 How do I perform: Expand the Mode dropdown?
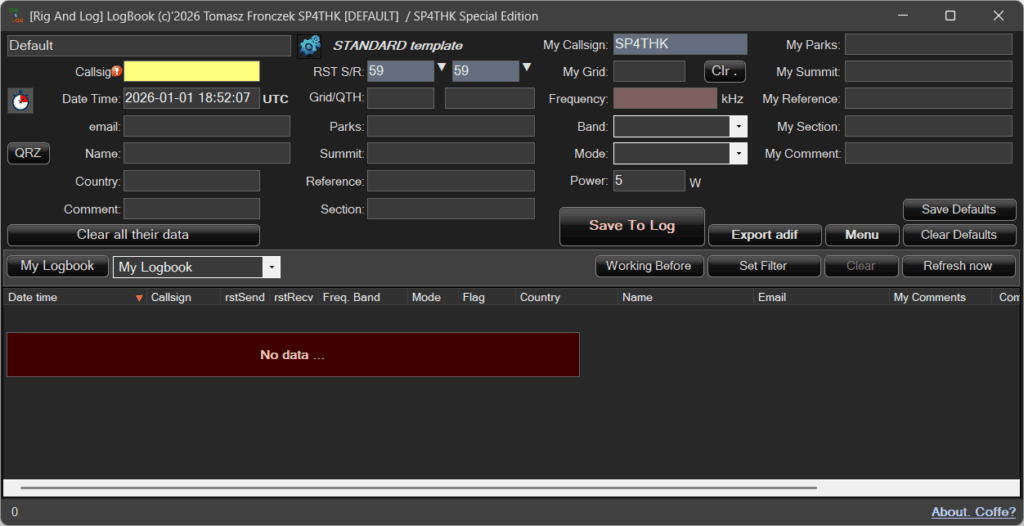(738, 154)
